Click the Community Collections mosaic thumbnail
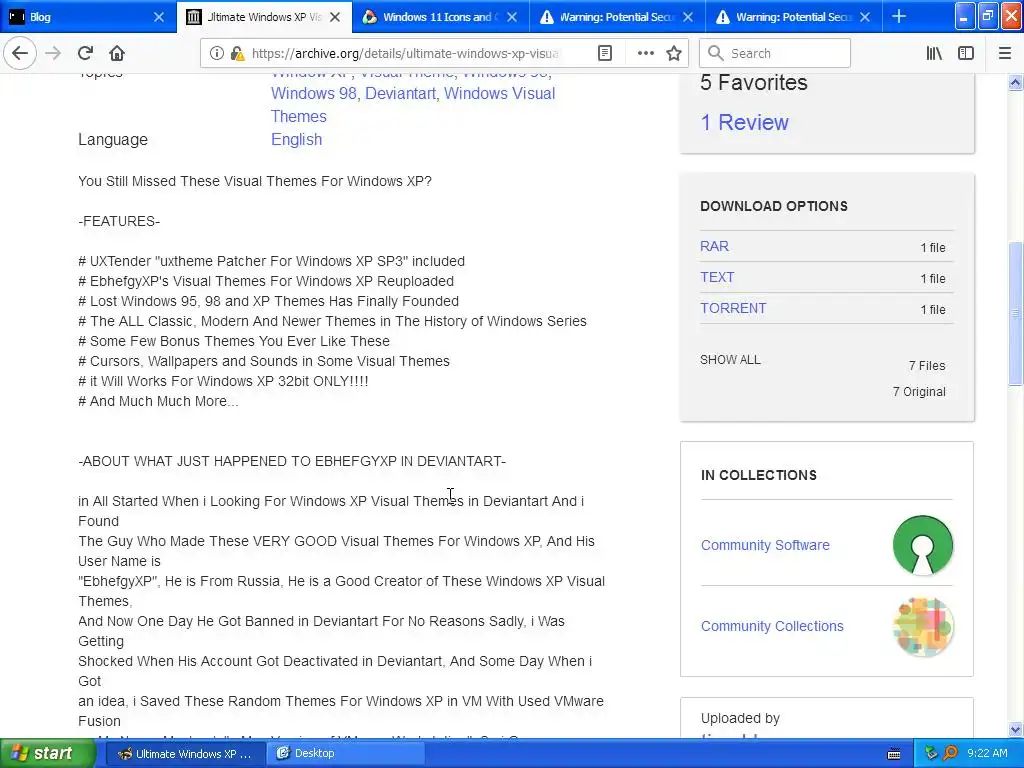 (x=922, y=626)
